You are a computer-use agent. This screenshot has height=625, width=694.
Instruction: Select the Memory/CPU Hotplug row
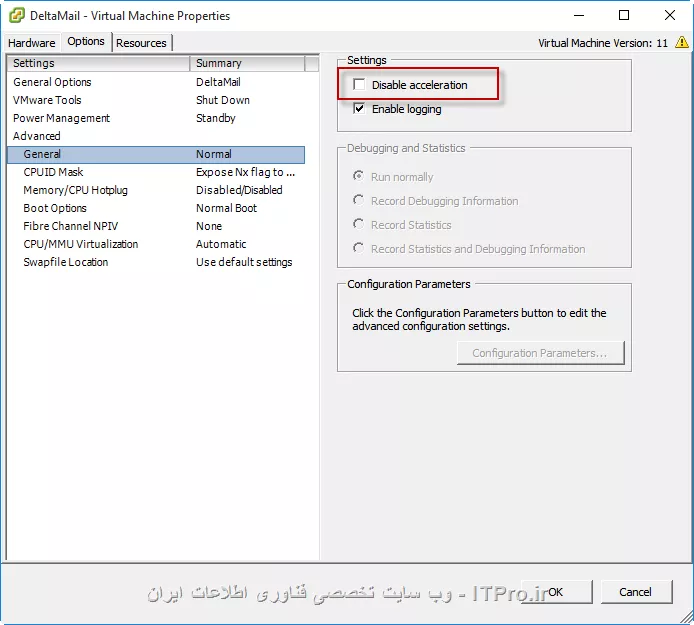pos(156,190)
